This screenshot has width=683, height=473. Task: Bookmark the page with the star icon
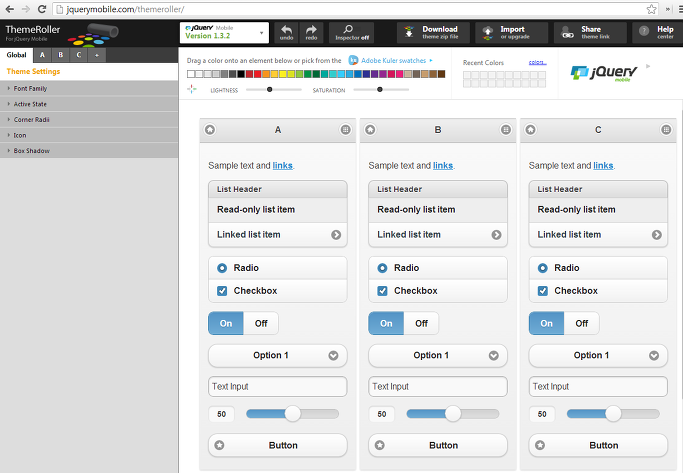point(651,9)
